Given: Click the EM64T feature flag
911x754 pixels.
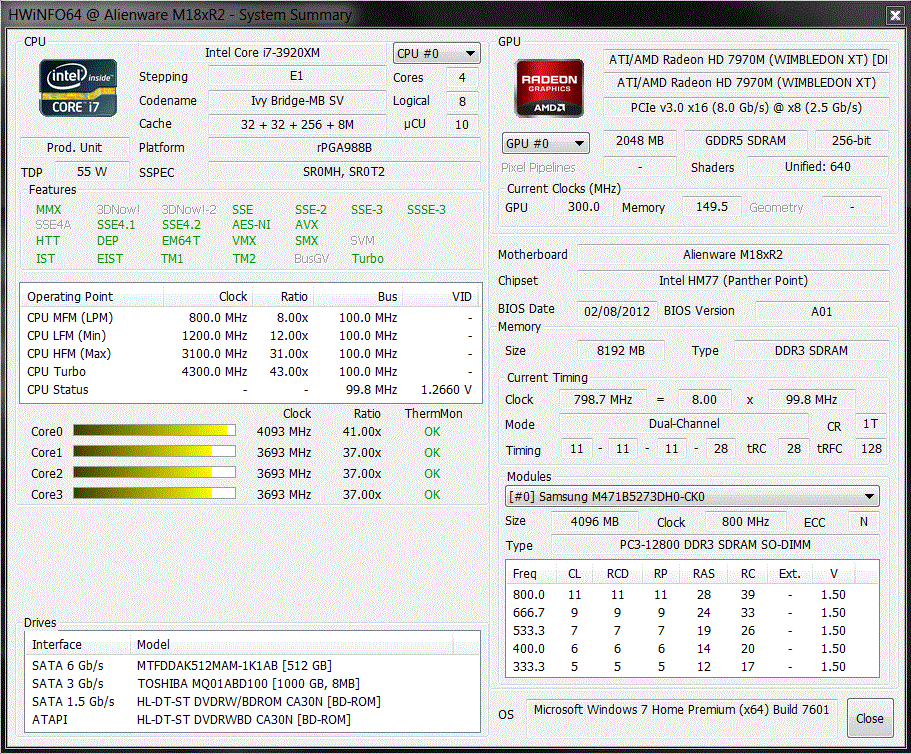Looking at the screenshot, I should point(181,240).
